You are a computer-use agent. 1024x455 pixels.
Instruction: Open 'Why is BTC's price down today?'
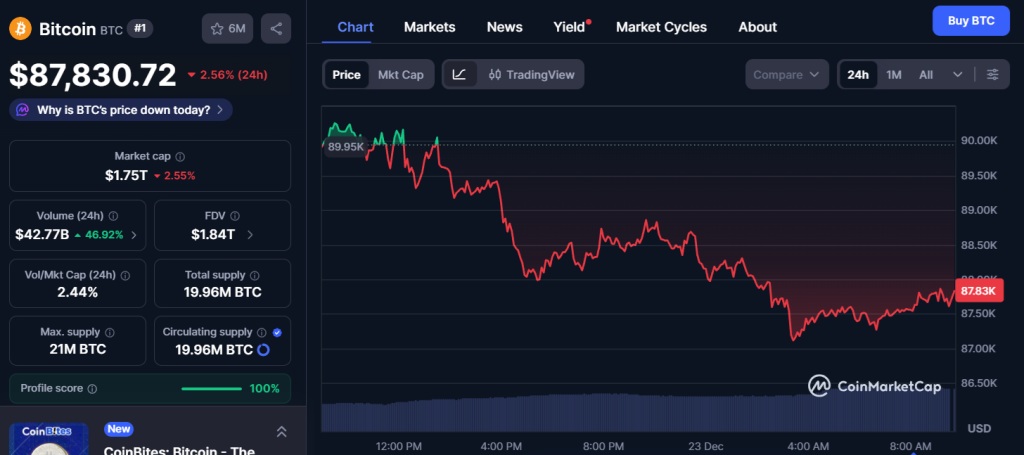pos(121,110)
